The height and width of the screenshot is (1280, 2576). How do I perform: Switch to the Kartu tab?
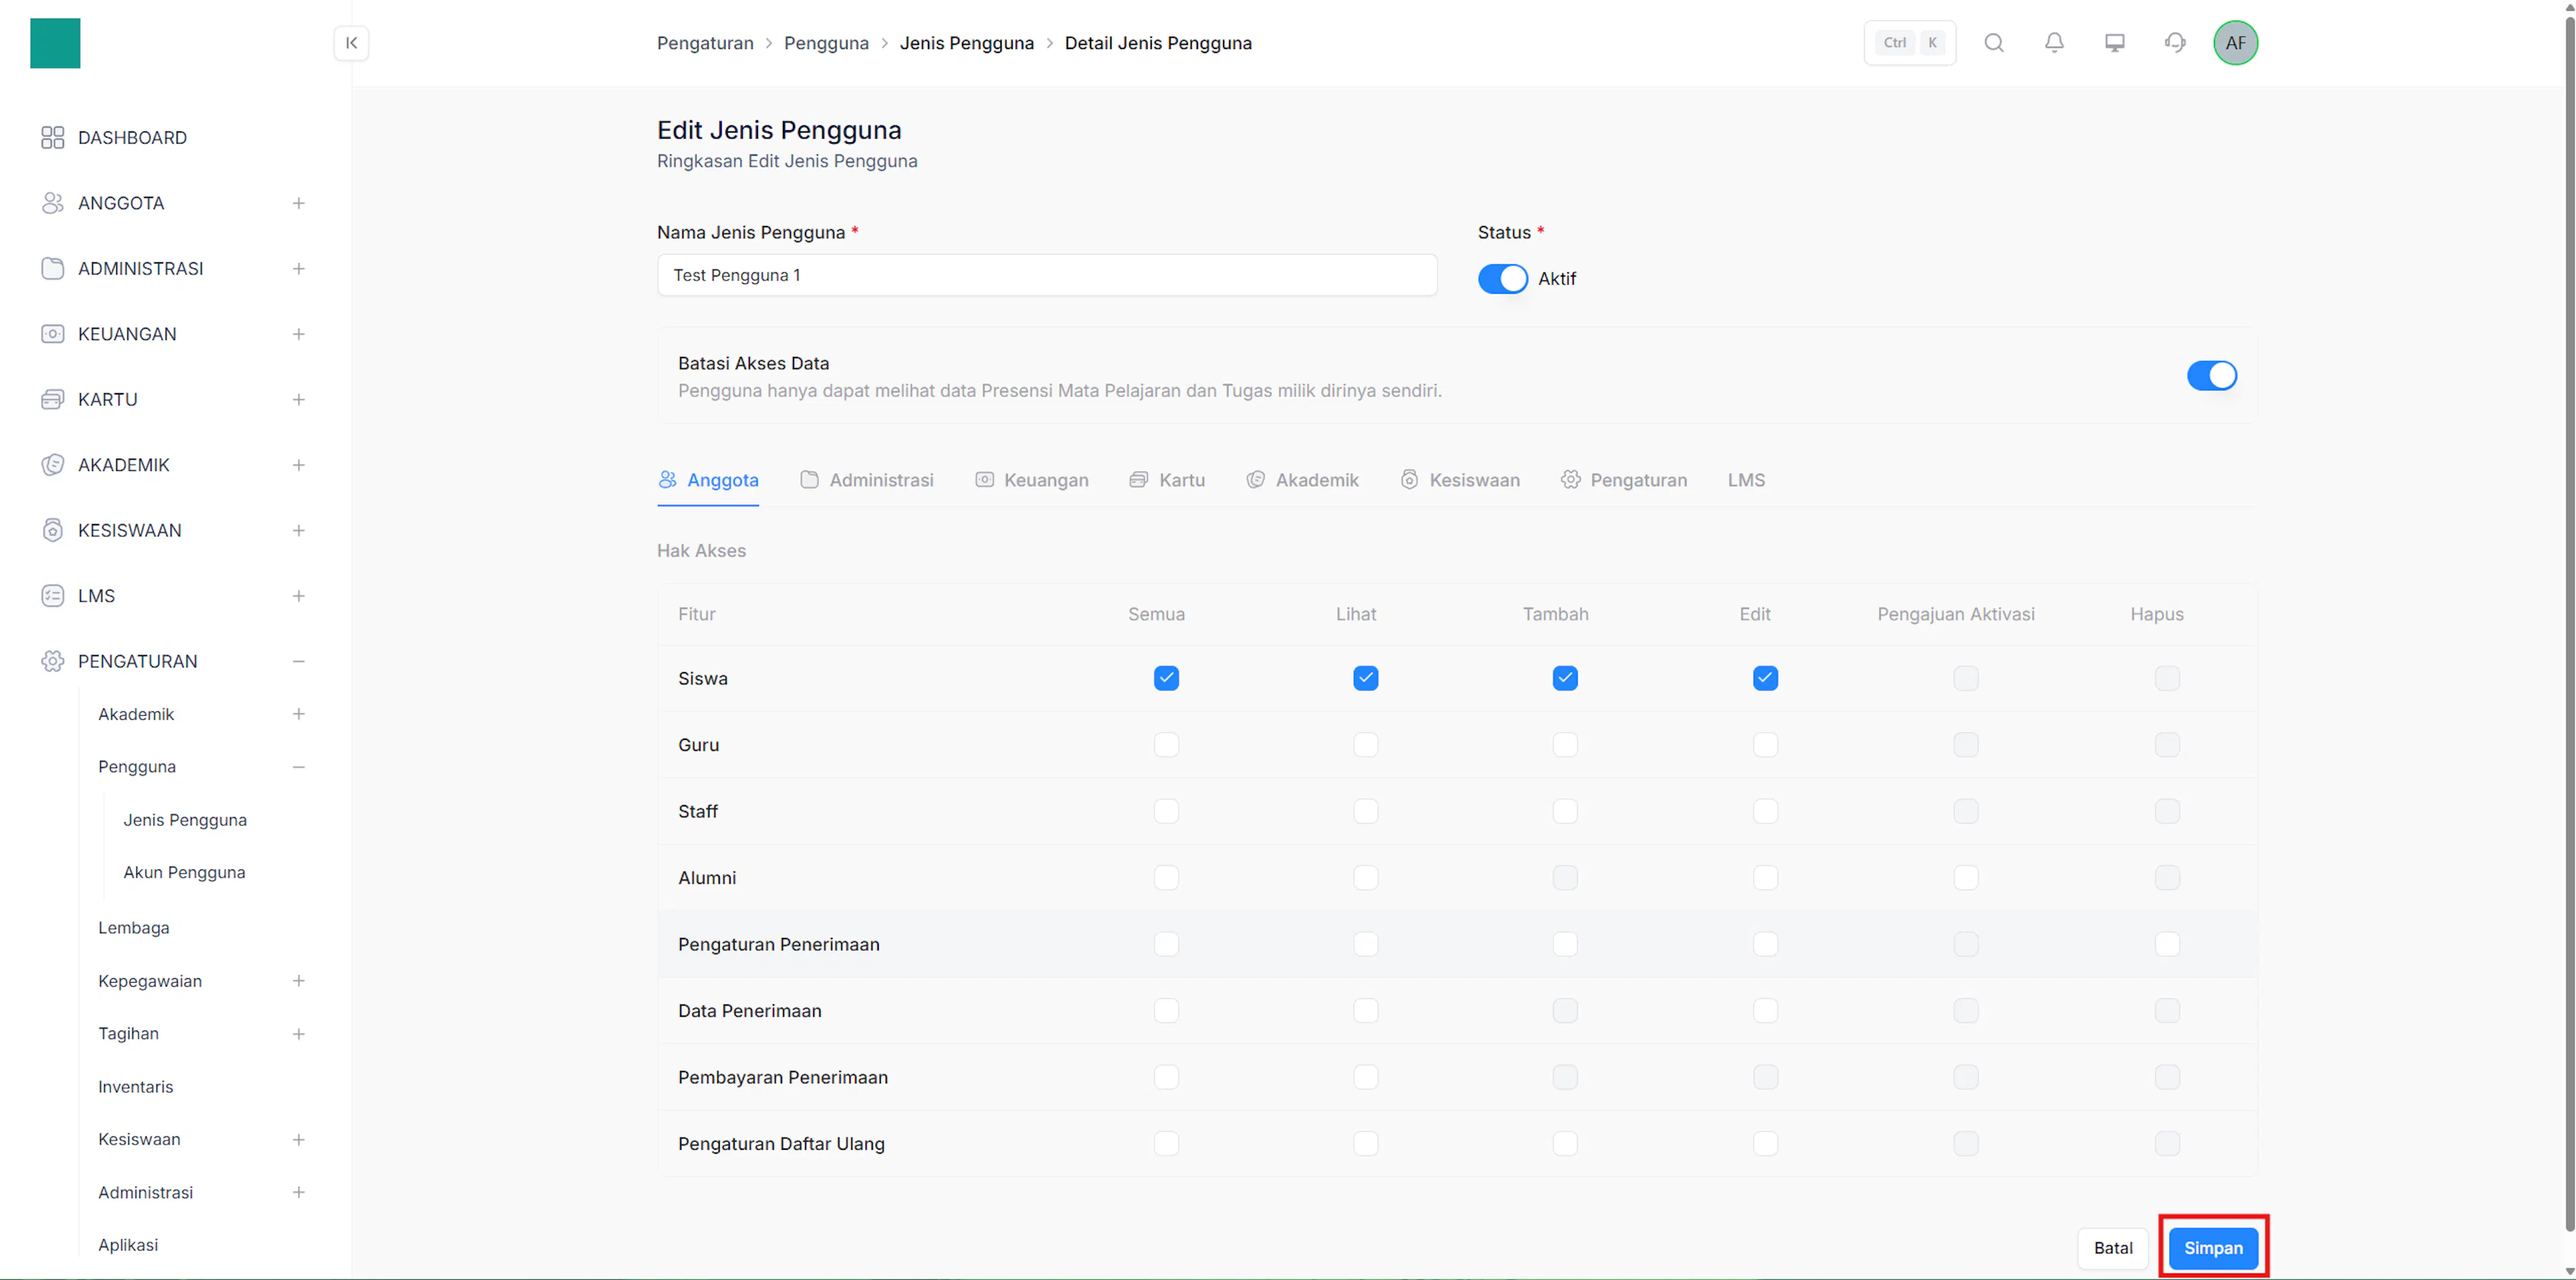(x=1166, y=480)
